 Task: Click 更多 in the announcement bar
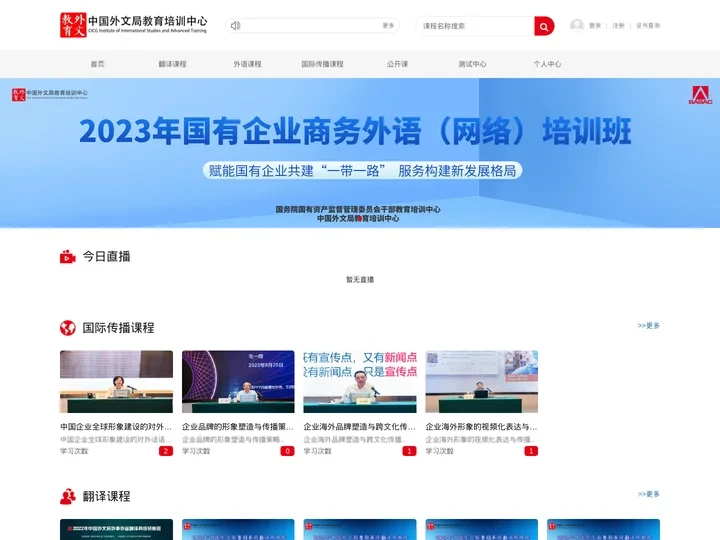388,26
